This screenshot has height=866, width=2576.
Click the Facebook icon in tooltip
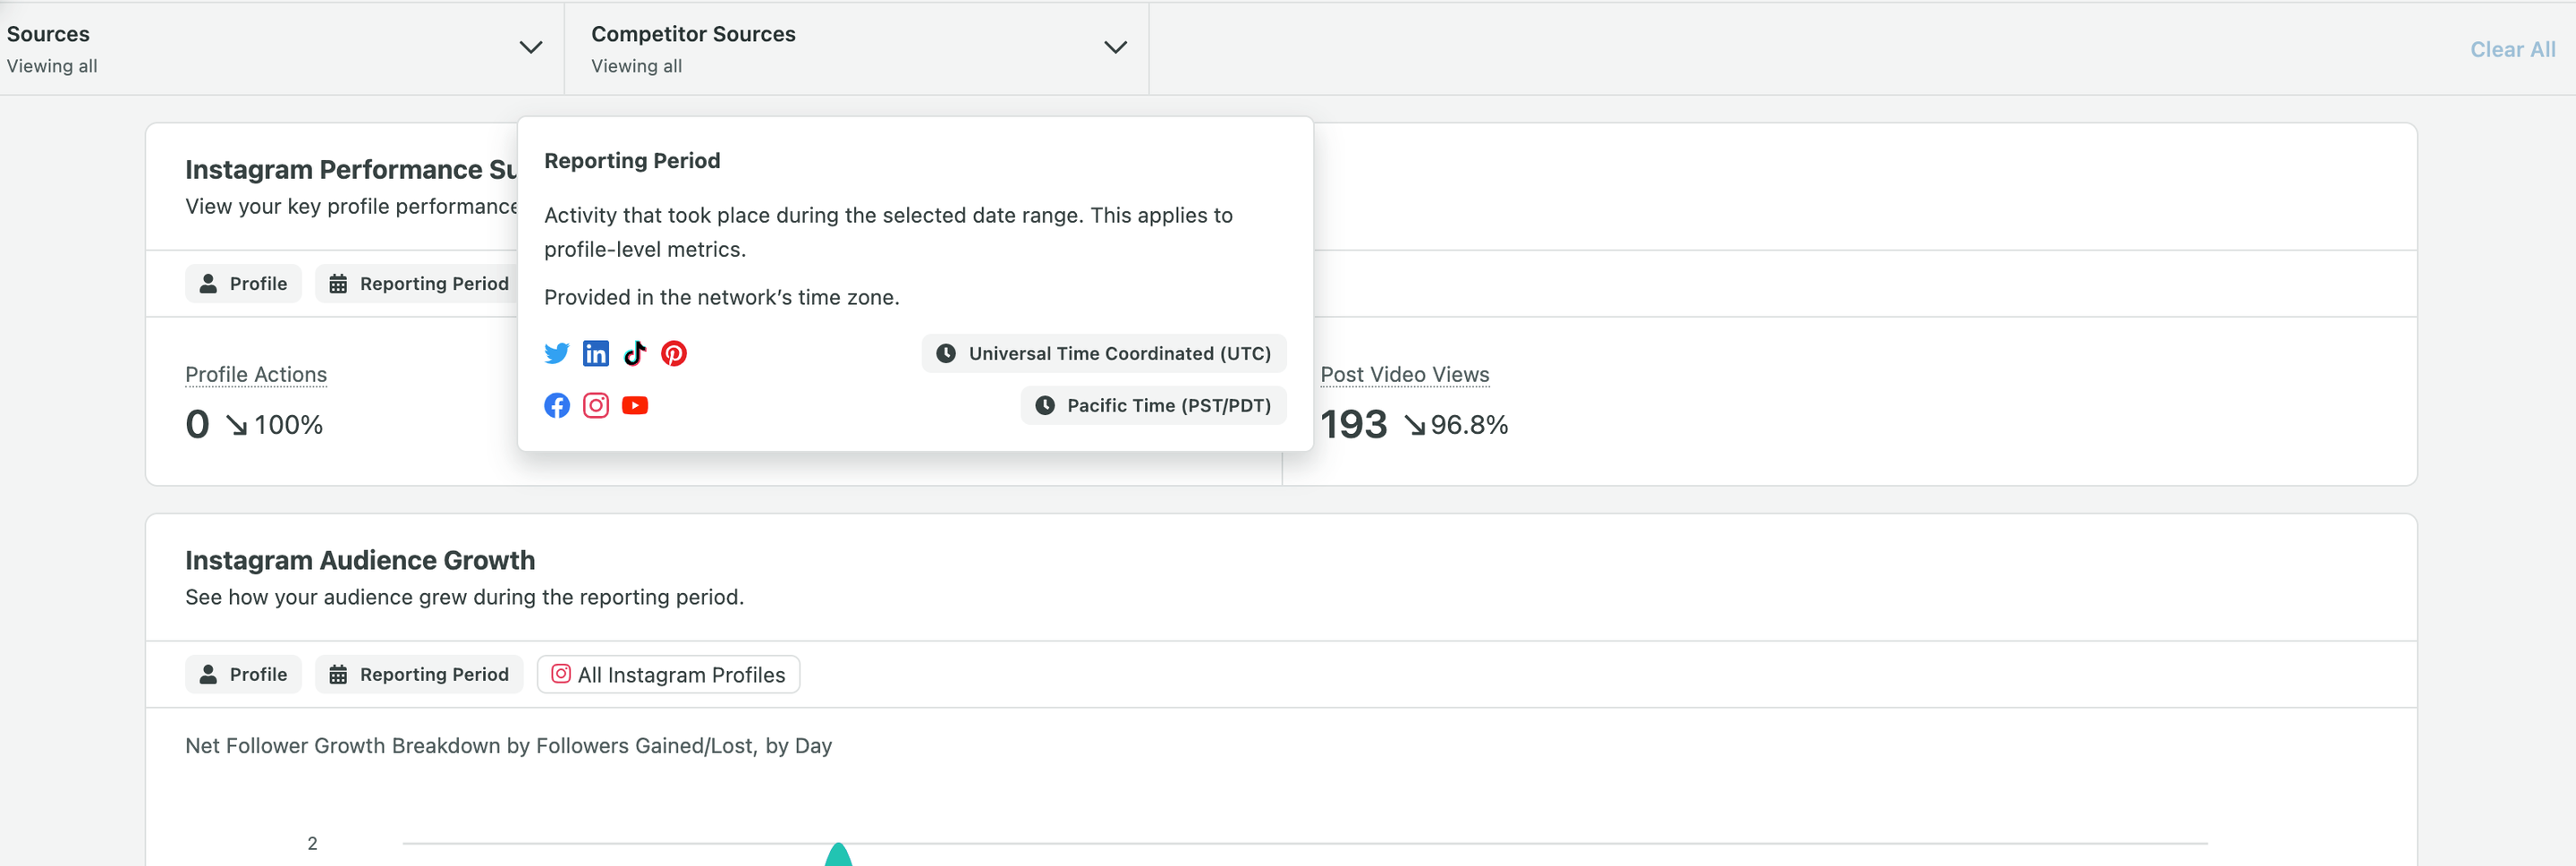click(x=557, y=405)
